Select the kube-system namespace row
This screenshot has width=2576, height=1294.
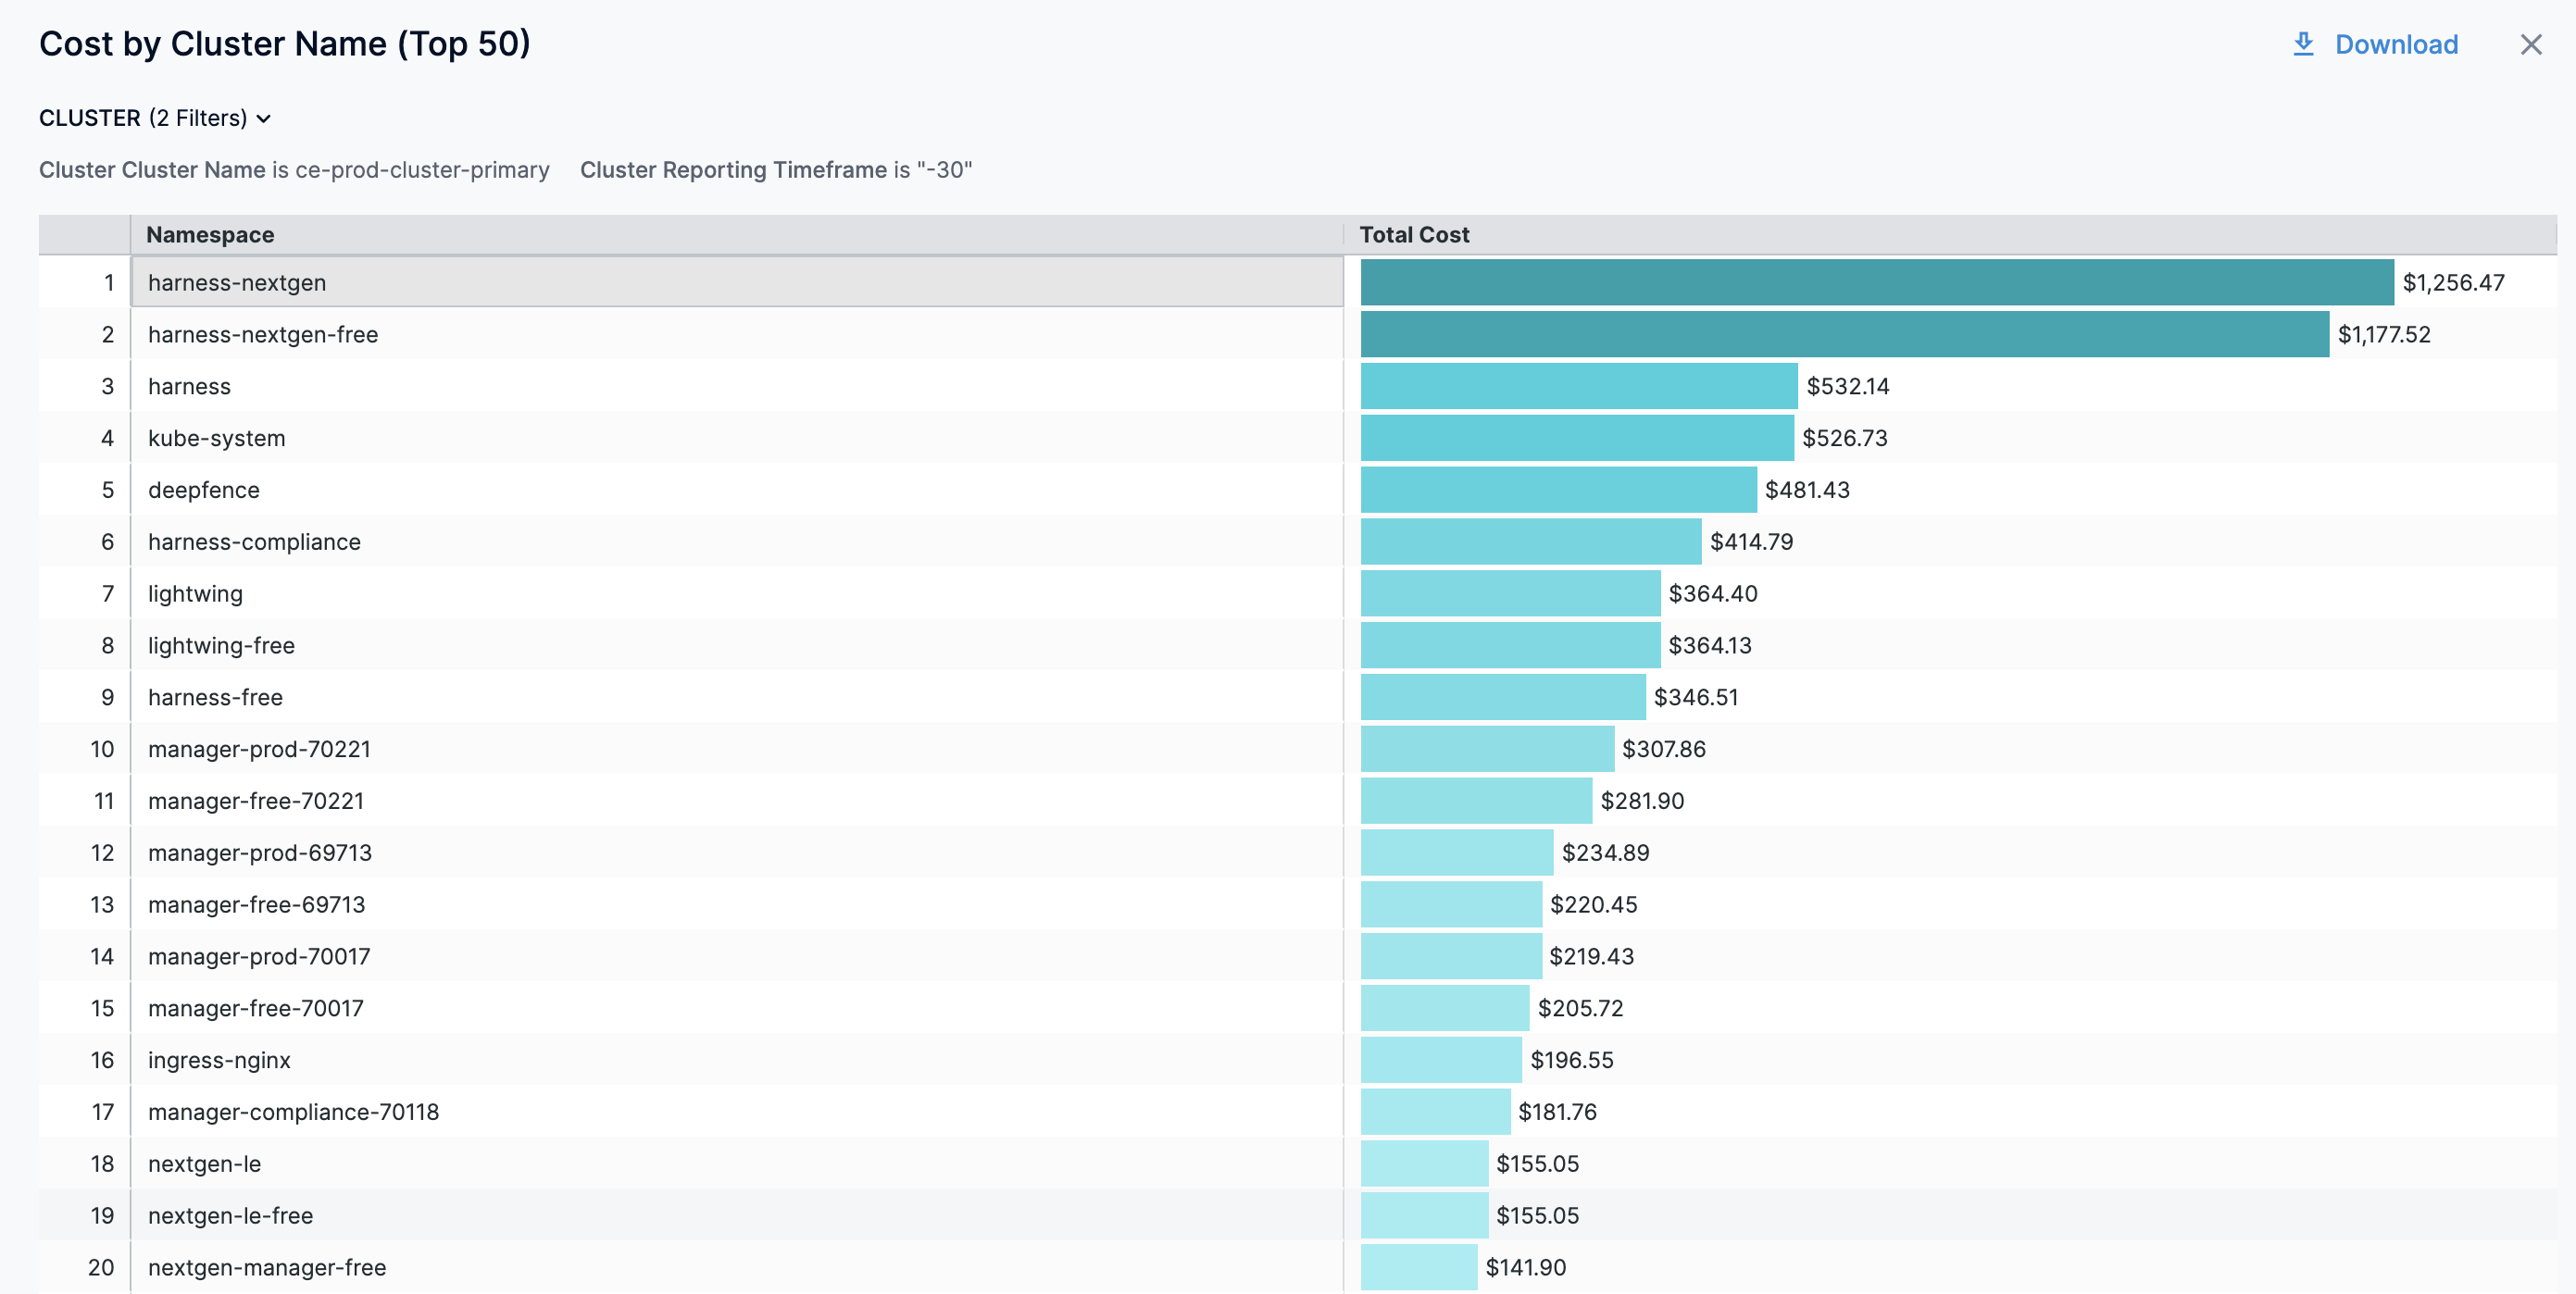pyautogui.click(x=217, y=438)
